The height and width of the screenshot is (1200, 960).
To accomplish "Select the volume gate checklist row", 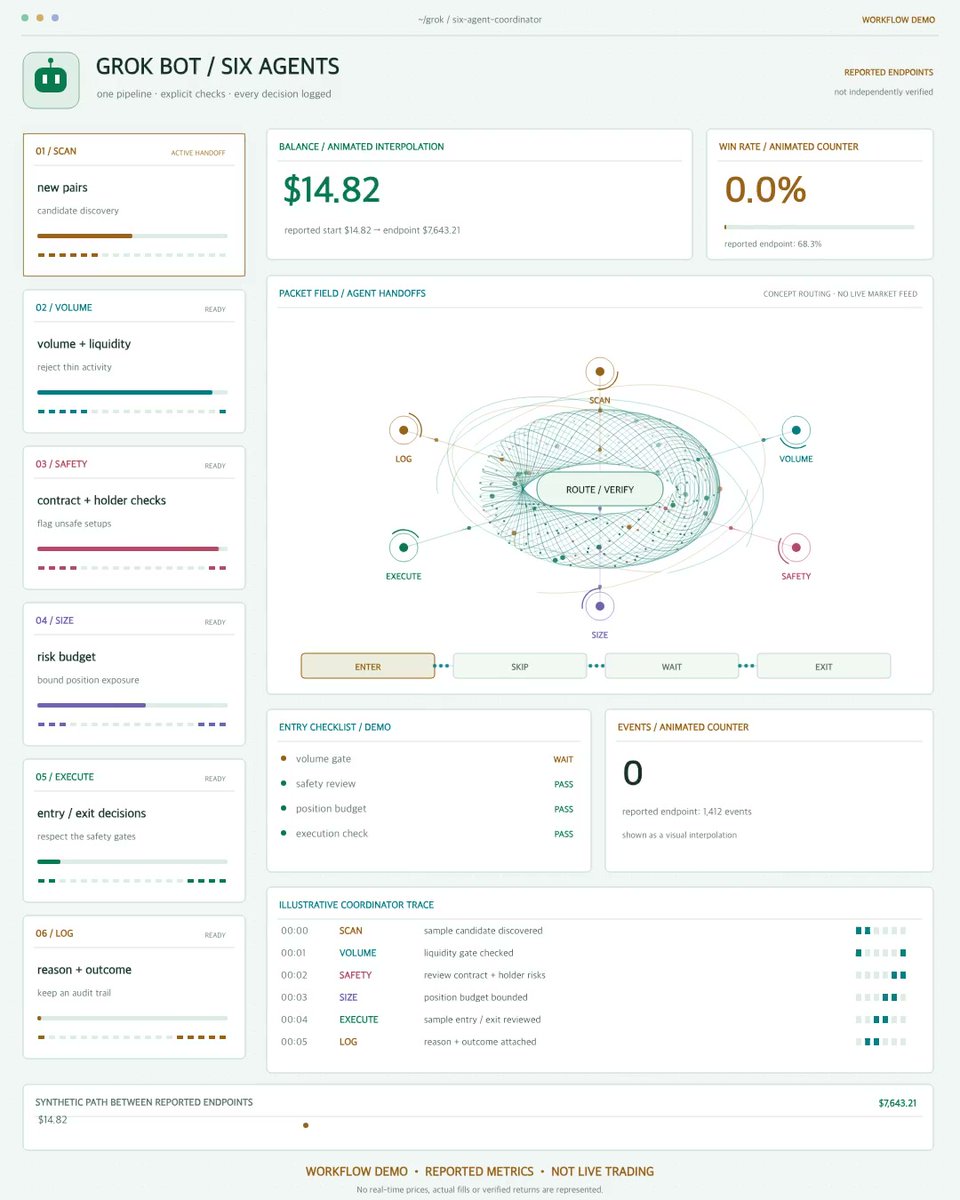I will (x=429, y=759).
